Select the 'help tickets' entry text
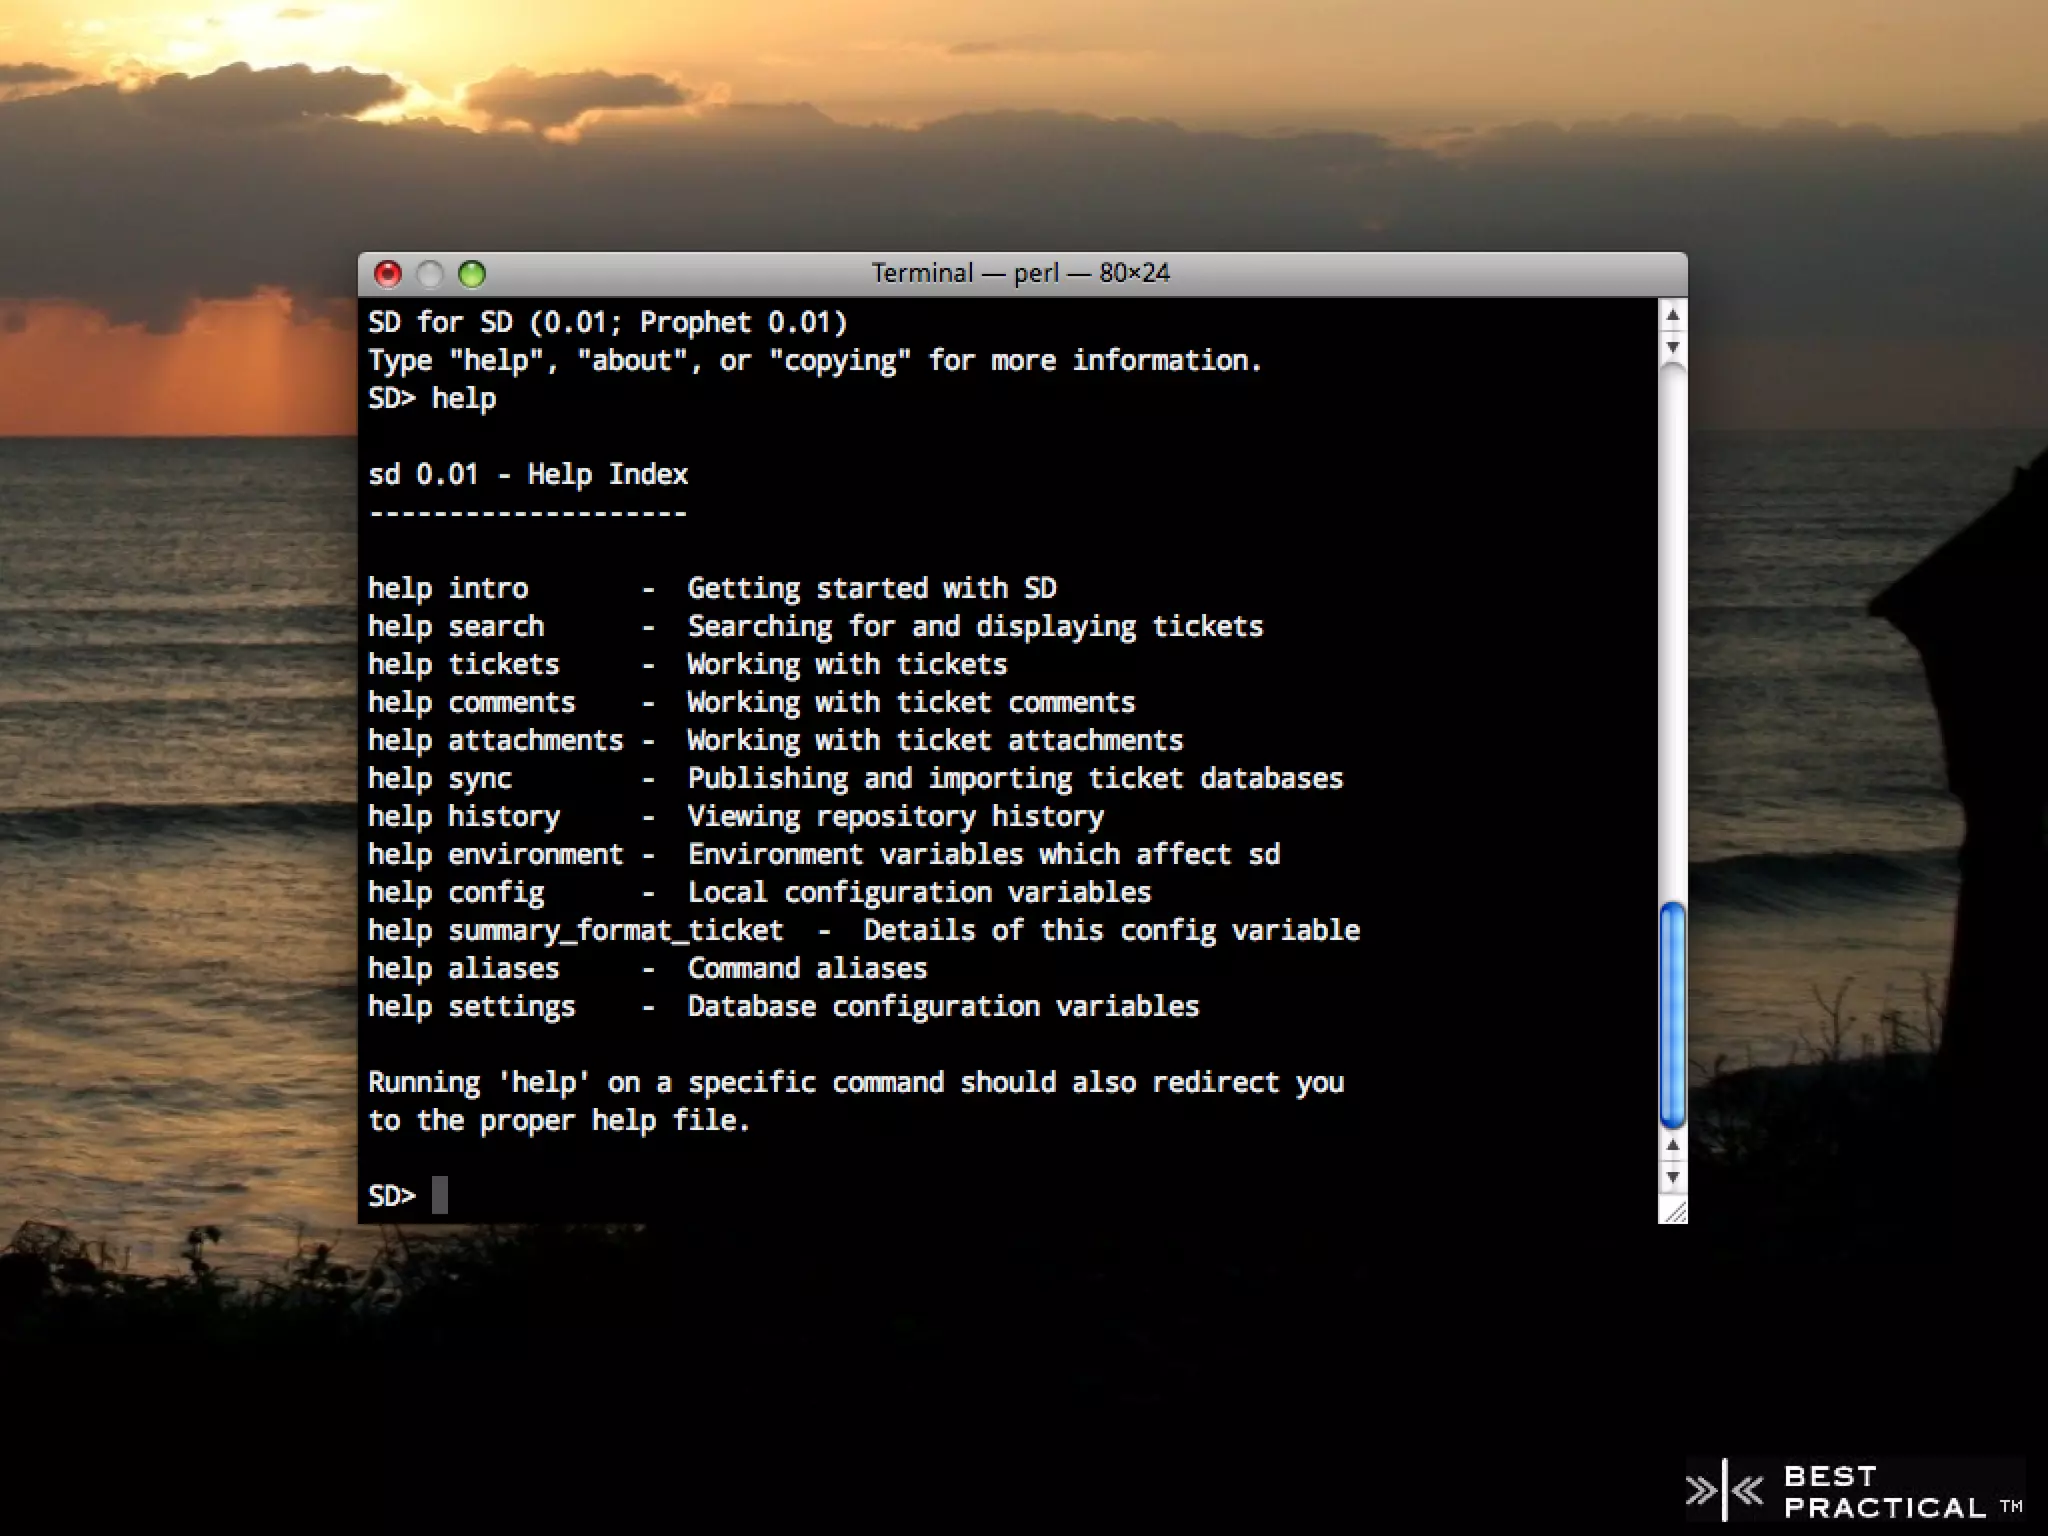 (x=463, y=664)
